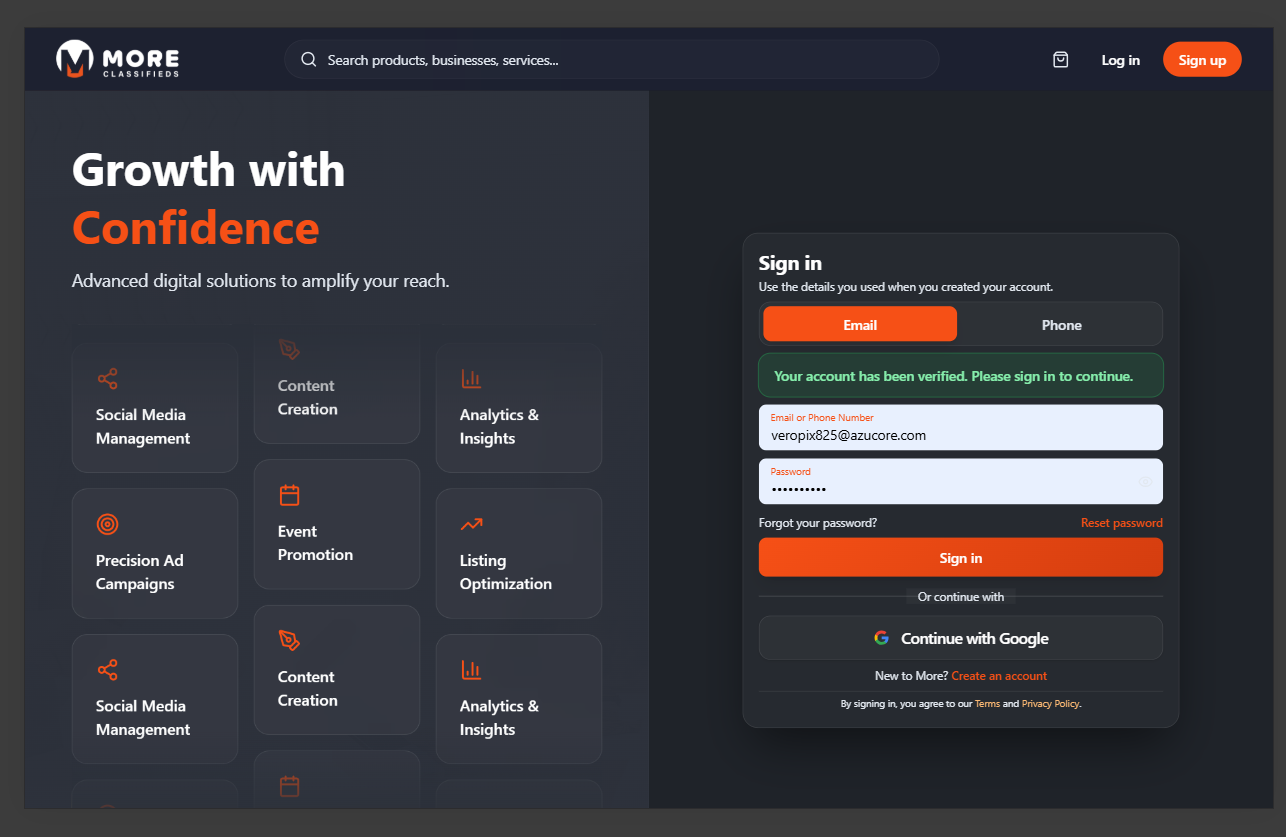Click the search products input field
This screenshot has width=1286, height=837.
(620, 60)
